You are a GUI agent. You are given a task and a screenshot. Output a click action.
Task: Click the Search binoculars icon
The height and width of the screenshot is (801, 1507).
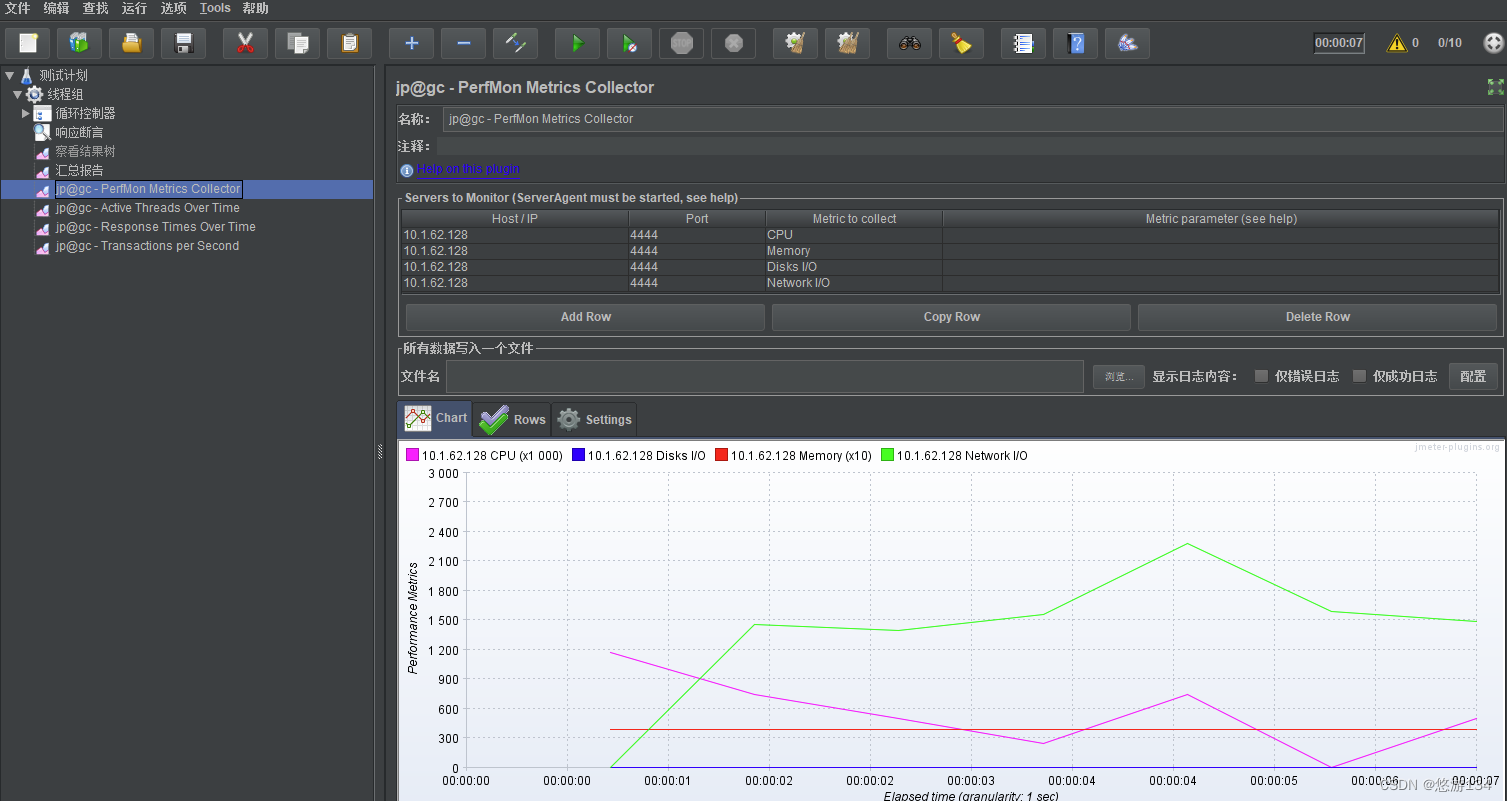(909, 43)
